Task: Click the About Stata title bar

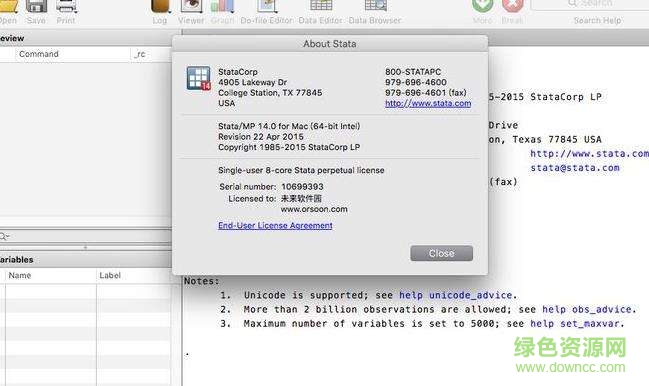Action: click(x=330, y=44)
